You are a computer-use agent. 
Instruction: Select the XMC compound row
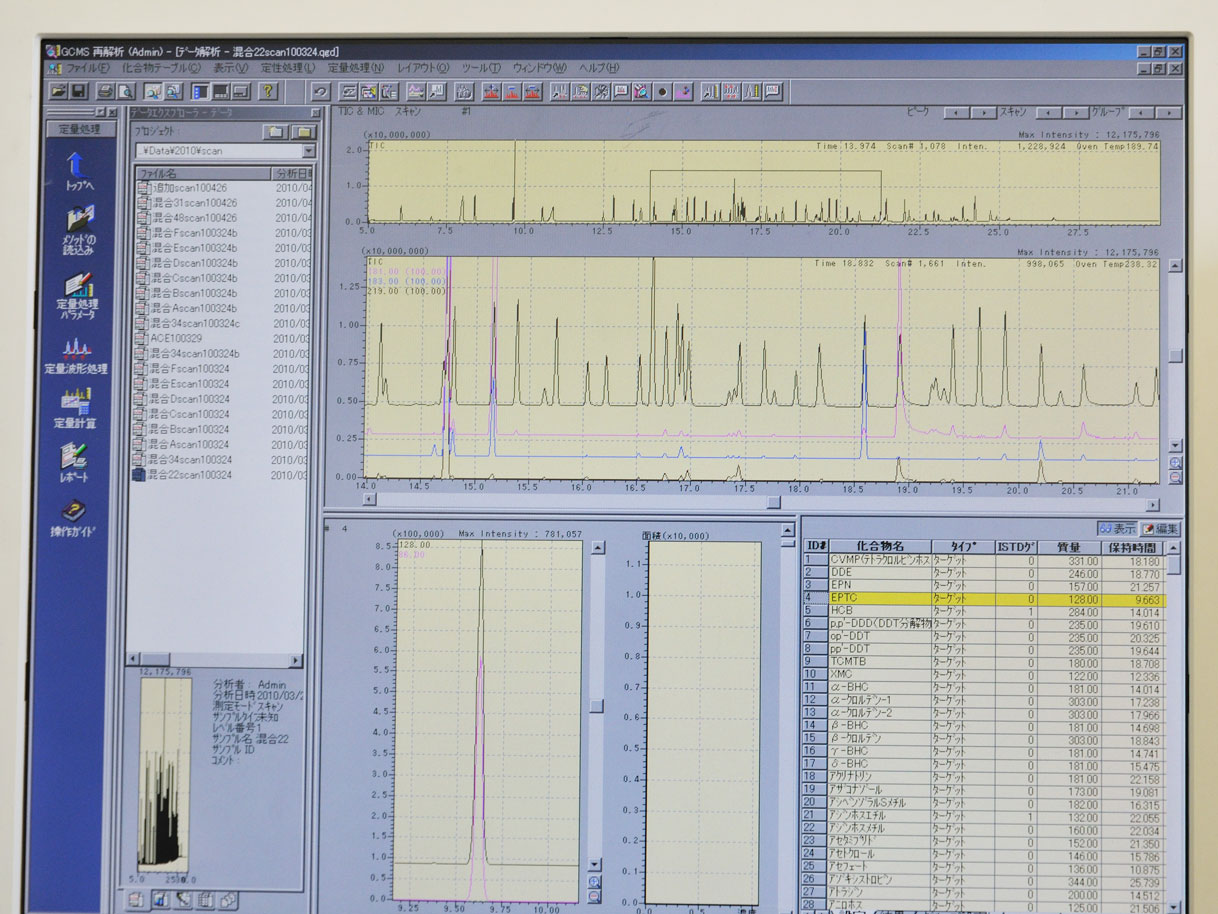[x=984, y=674]
